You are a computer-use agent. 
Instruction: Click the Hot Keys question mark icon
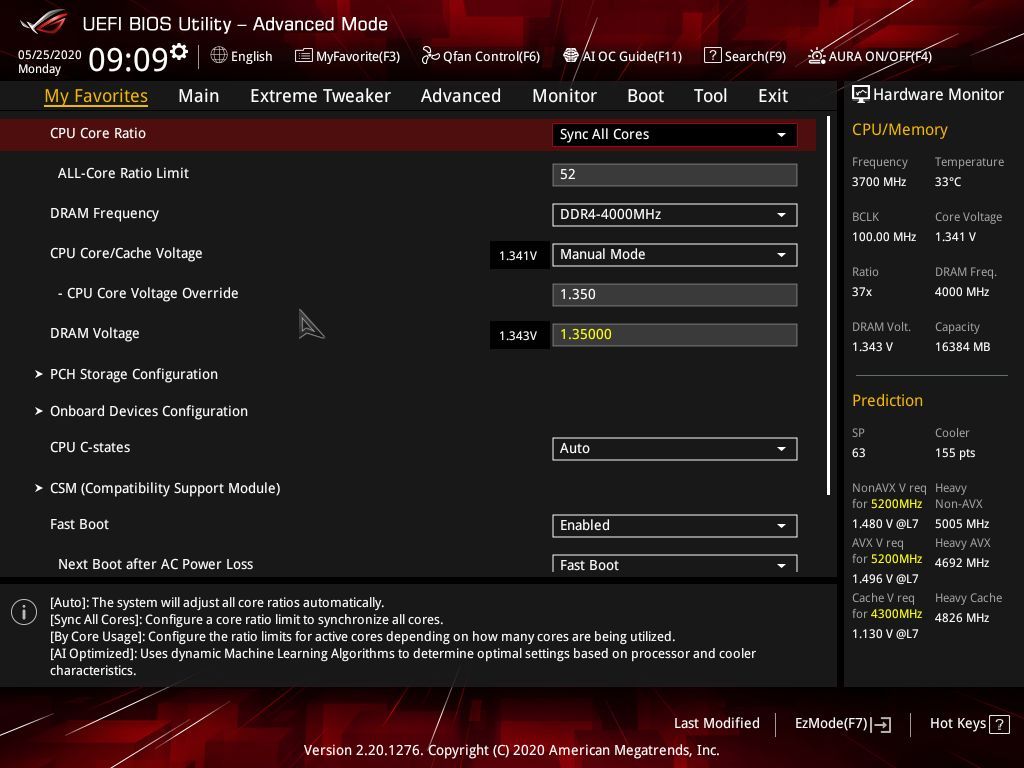tap(999, 724)
